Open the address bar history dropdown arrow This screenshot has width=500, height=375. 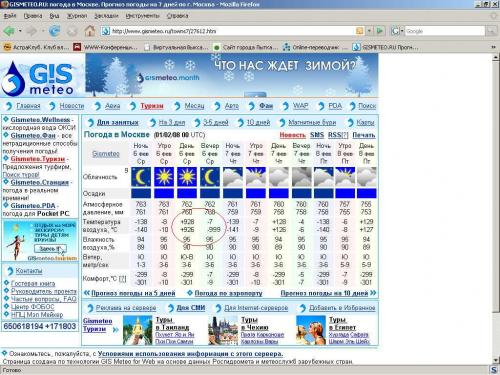point(369,31)
